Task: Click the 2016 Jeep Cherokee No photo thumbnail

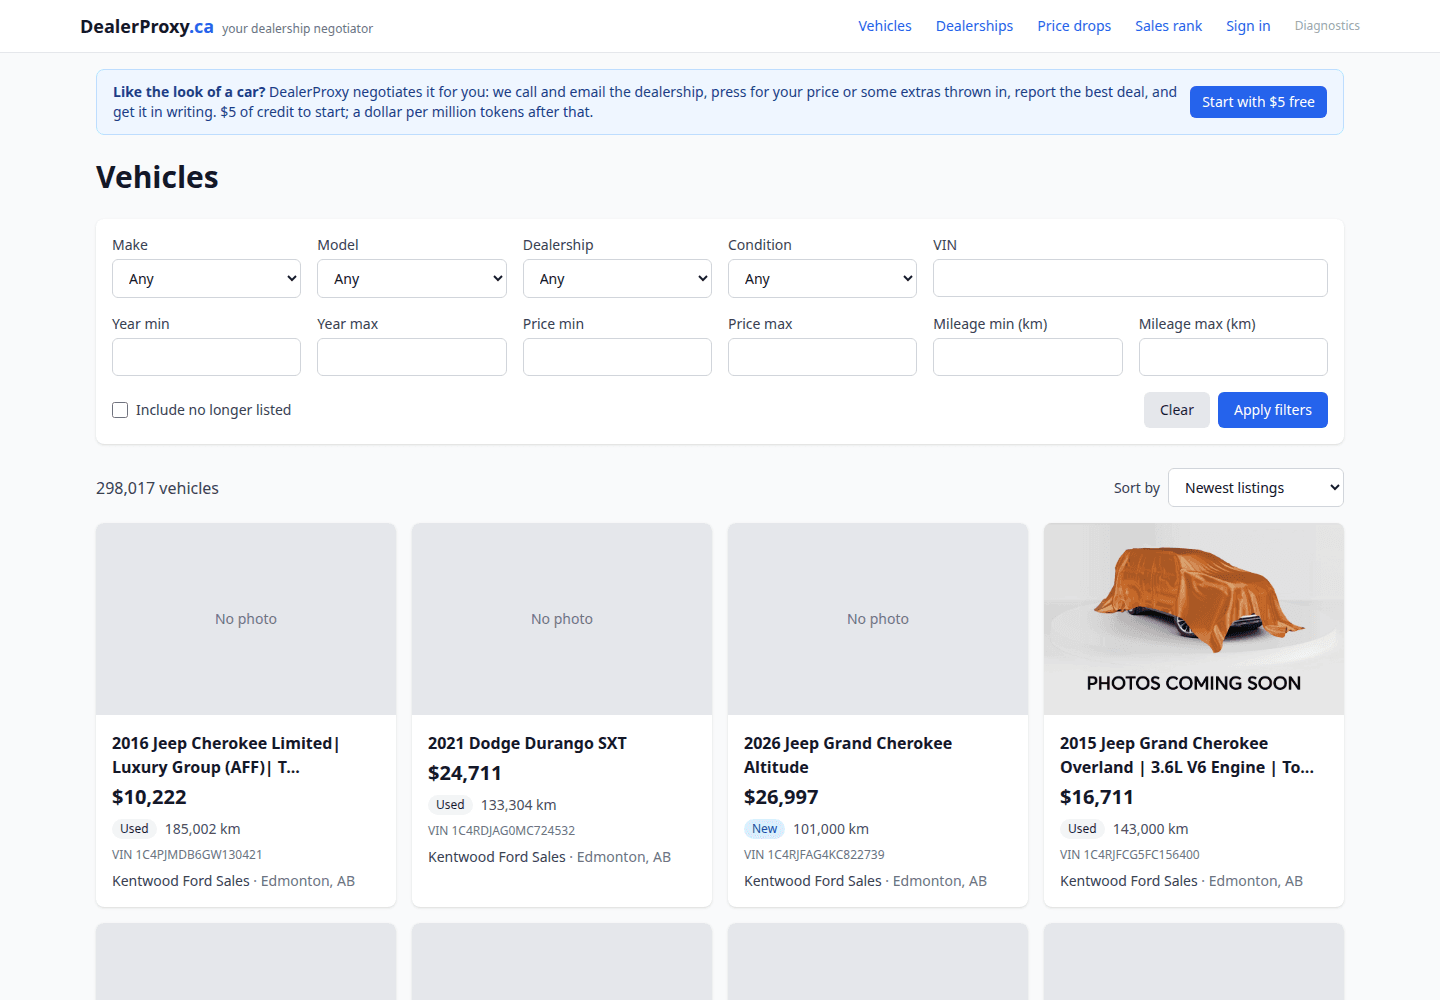Action: 246,619
